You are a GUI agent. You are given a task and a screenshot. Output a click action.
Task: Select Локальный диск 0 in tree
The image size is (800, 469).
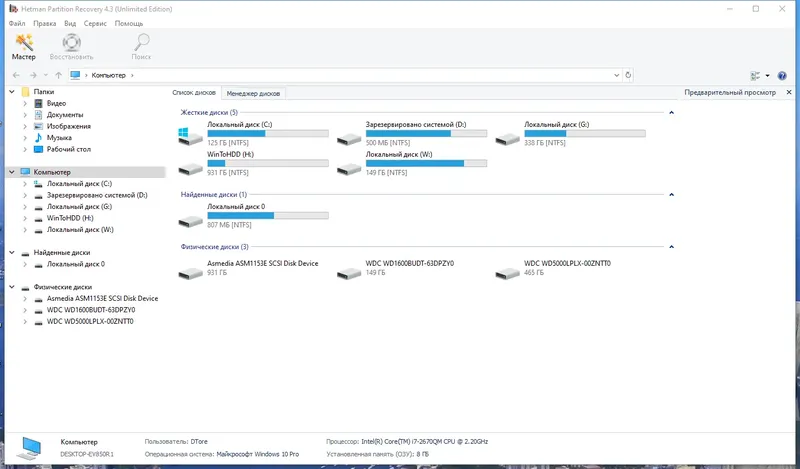(76, 264)
